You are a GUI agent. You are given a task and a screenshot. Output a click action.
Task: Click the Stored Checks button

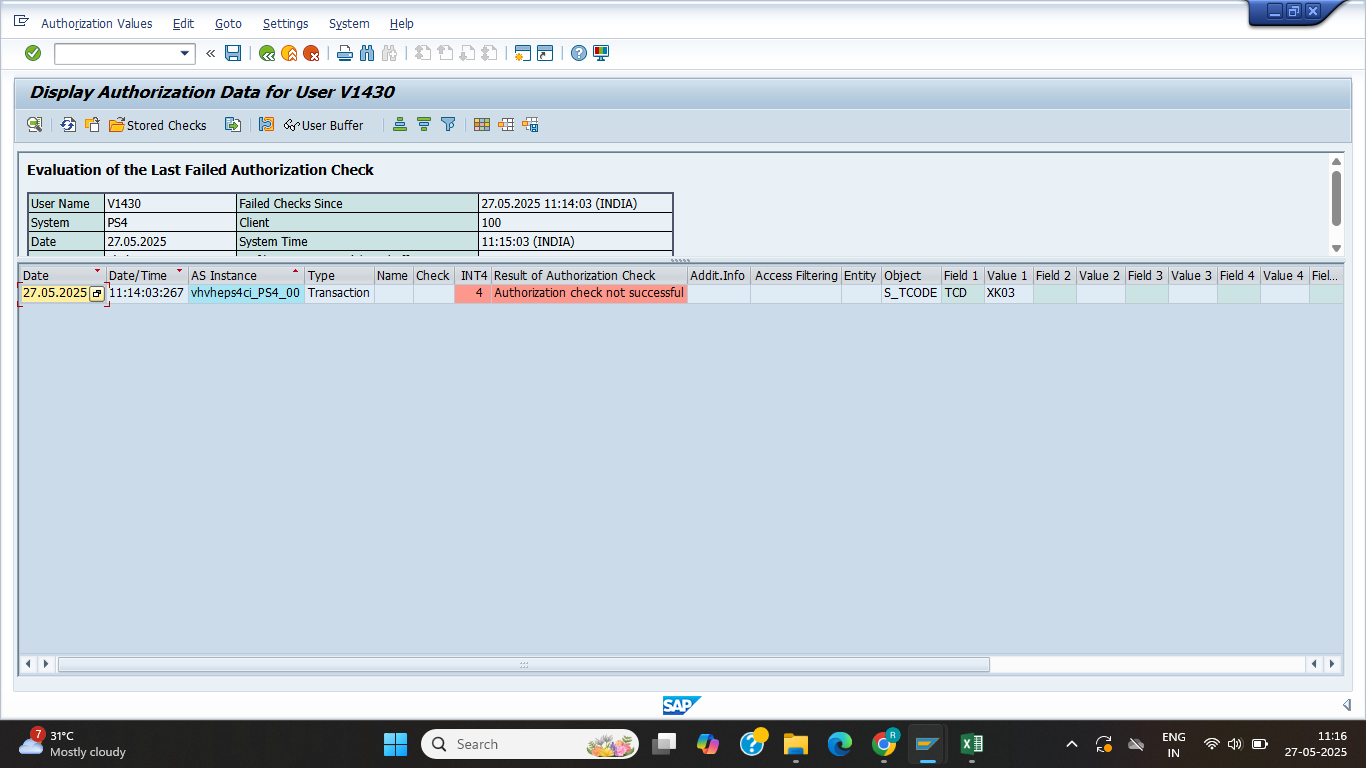click(158, 125)
